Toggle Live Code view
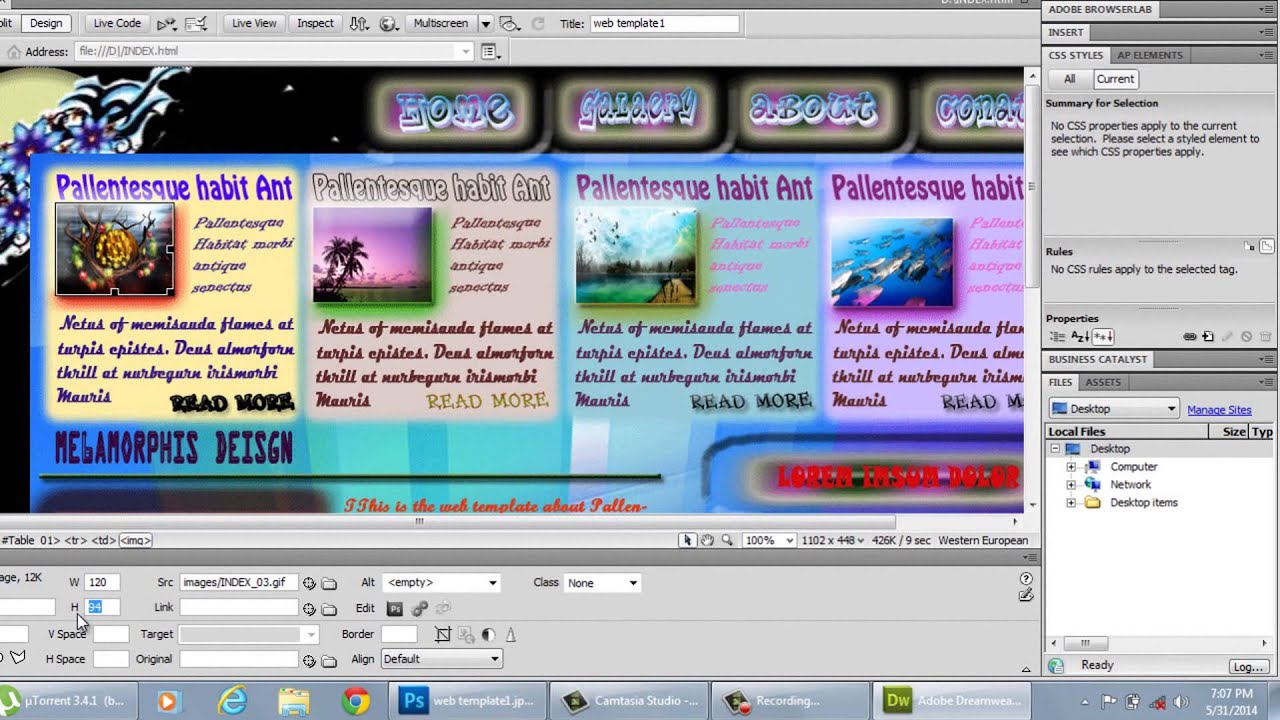The height and width of the screenshot is (720, 1280). [117, 23]
